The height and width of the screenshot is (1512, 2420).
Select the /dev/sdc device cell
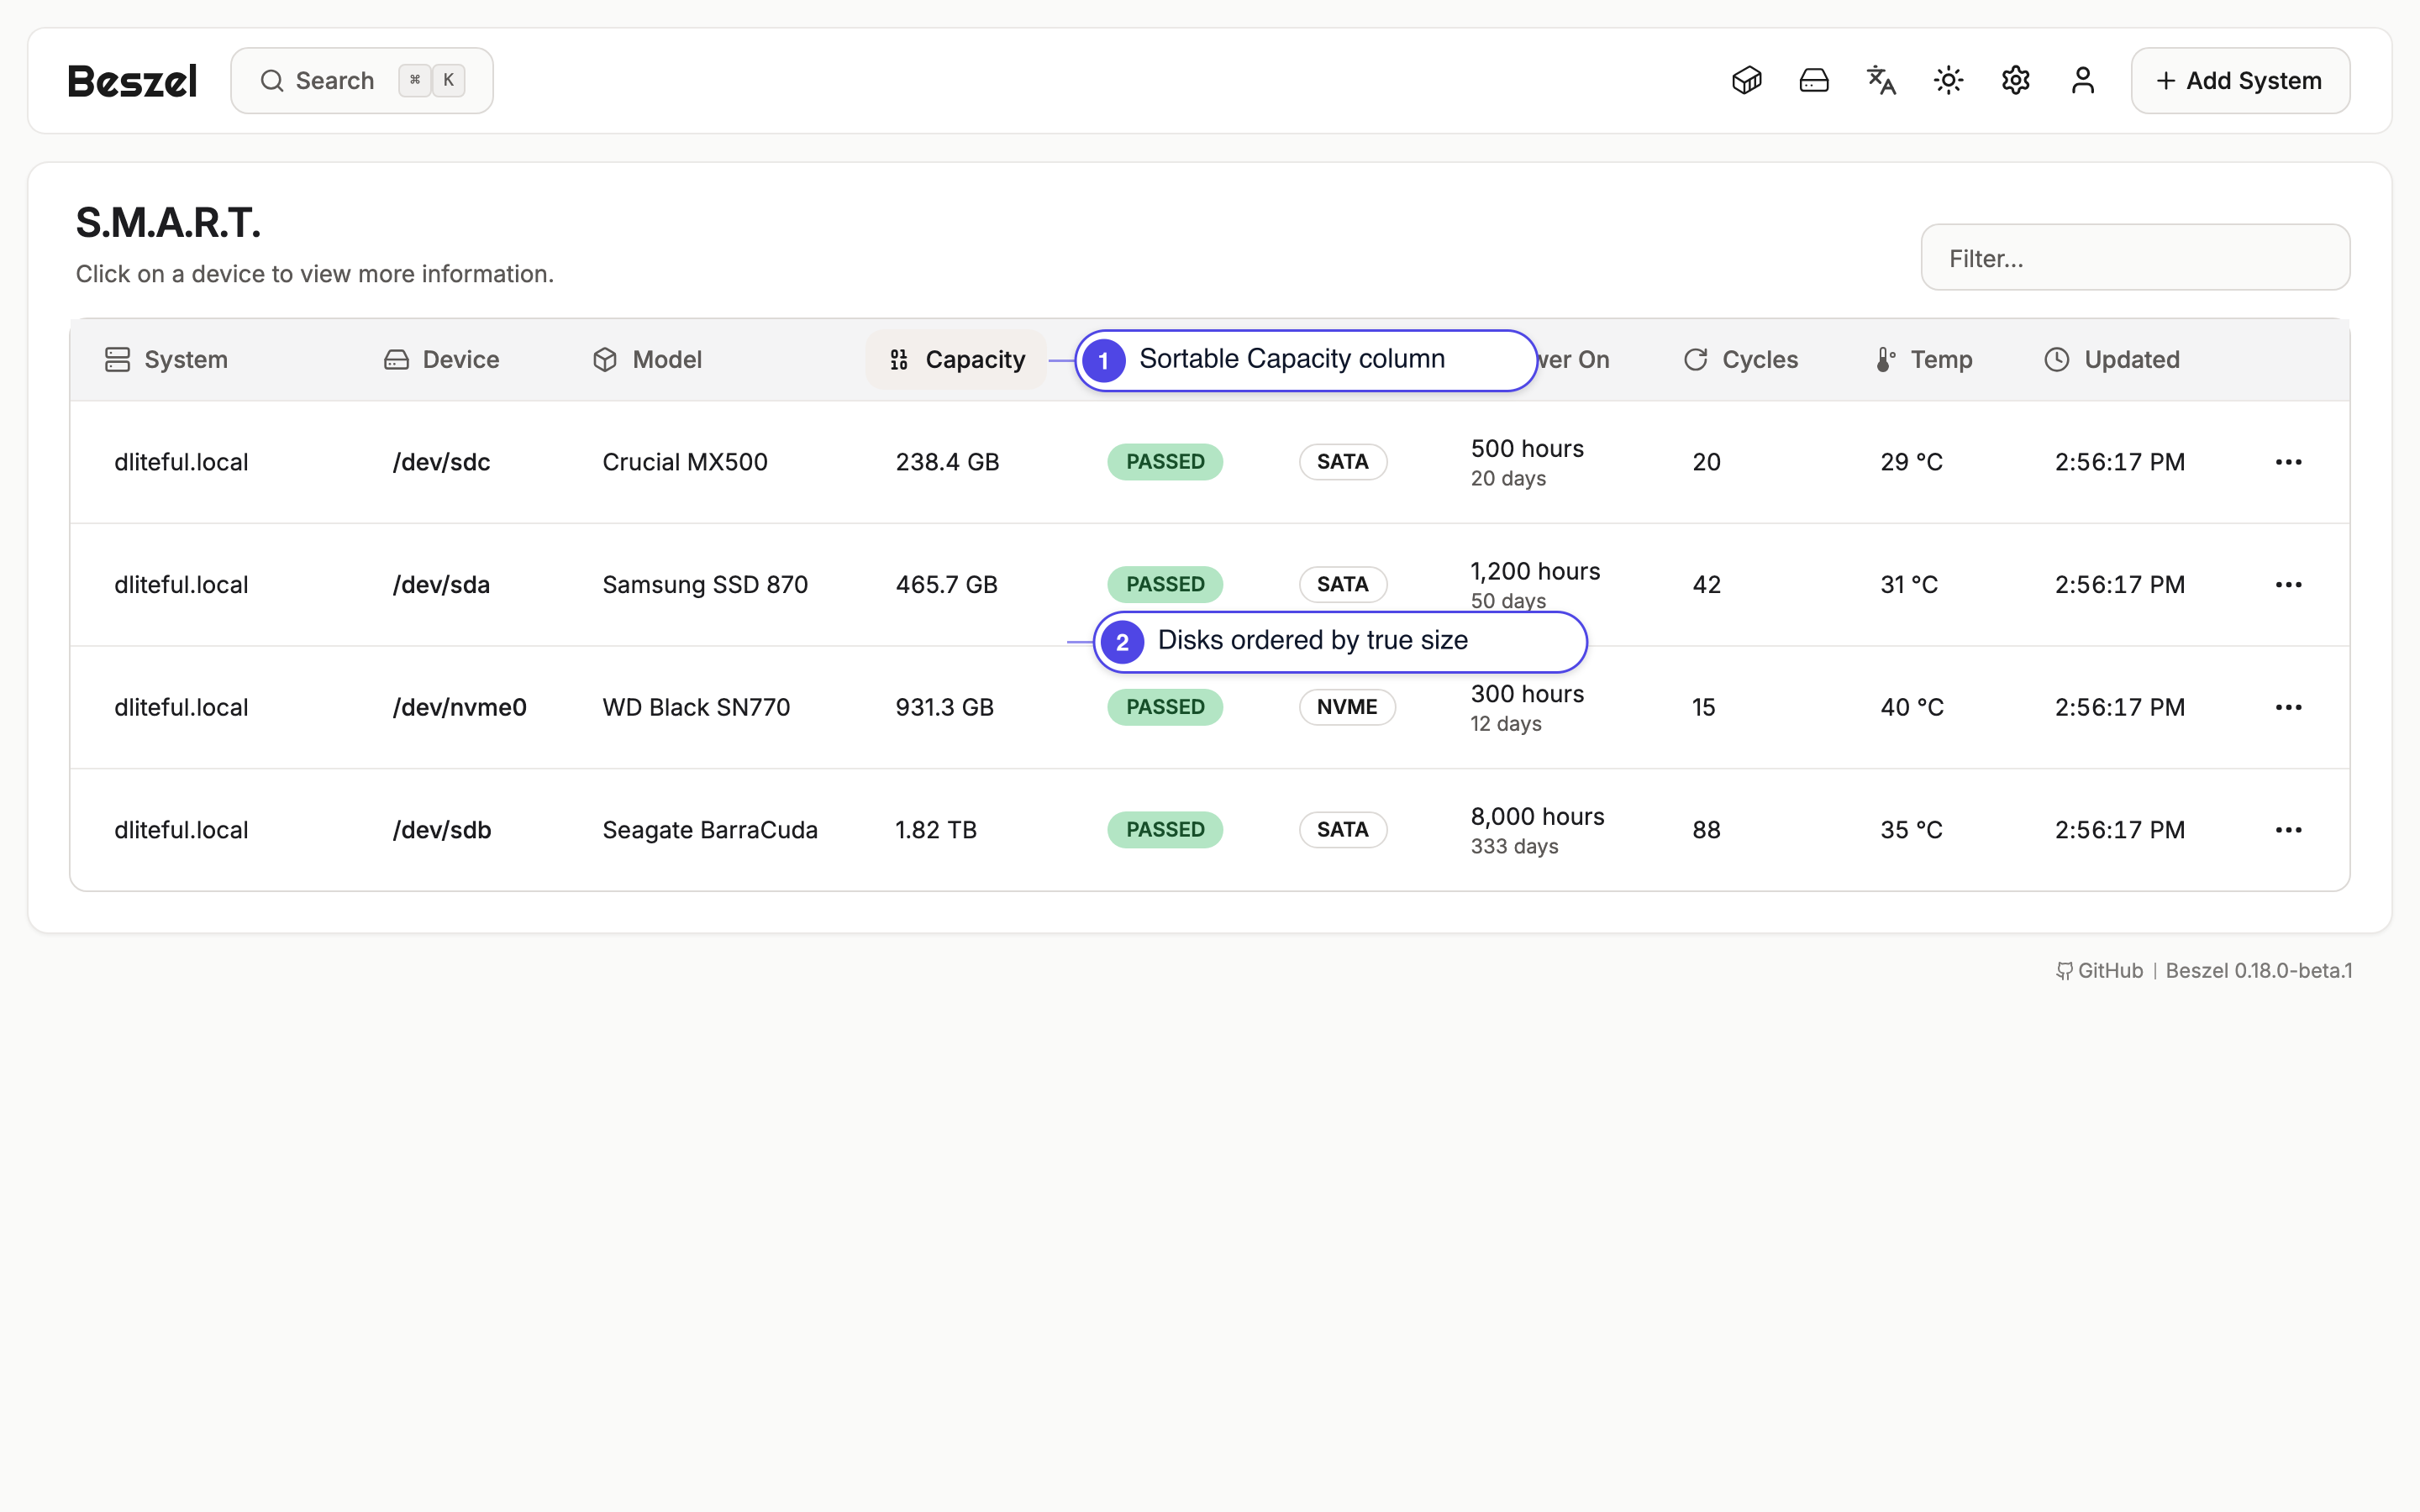[441, 462]
